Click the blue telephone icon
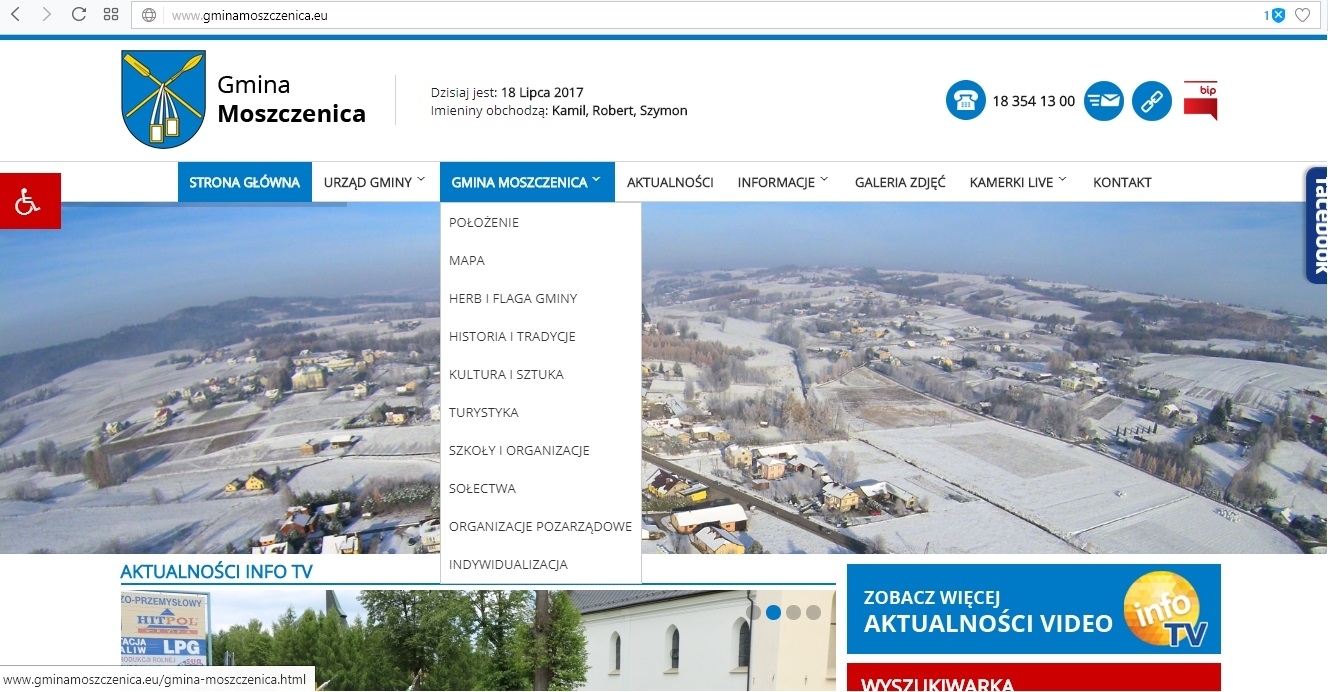The width and height of the screenshot is (1328, 692). [x=965, y=101]
